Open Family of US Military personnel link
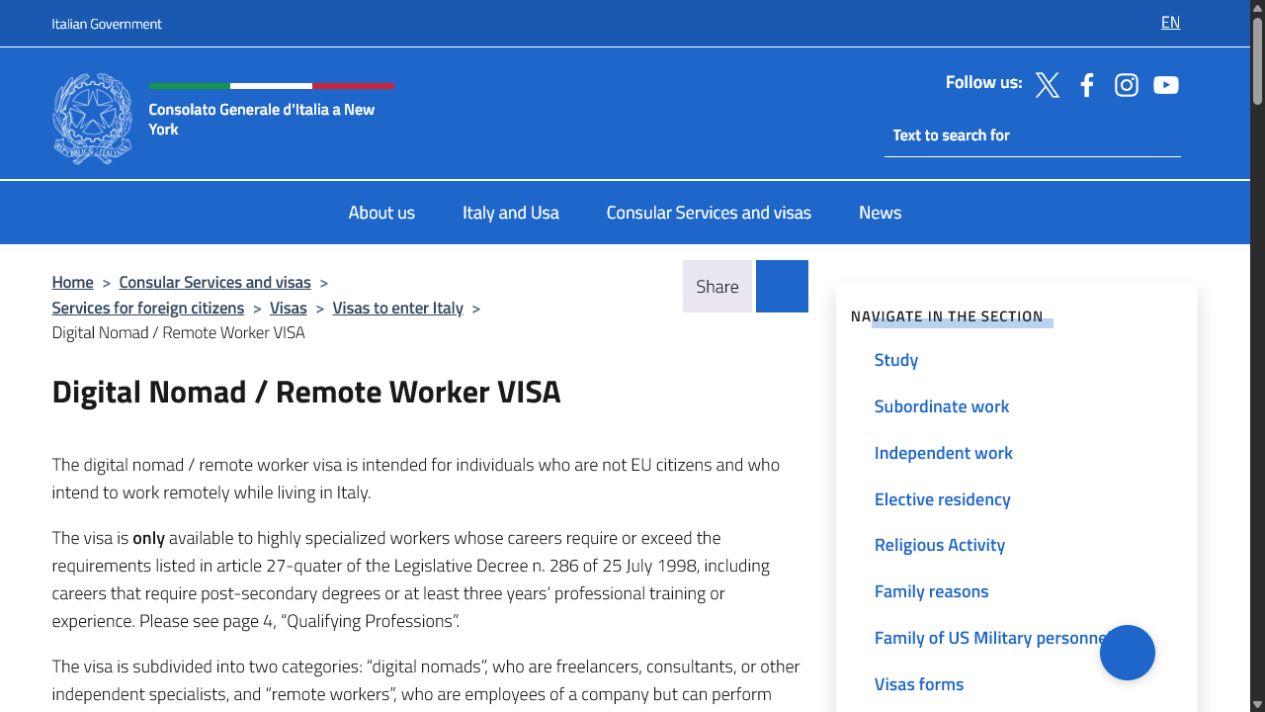Image resolution: width=1265 pixels, height=712 pixels. click(x=992, y=638)
